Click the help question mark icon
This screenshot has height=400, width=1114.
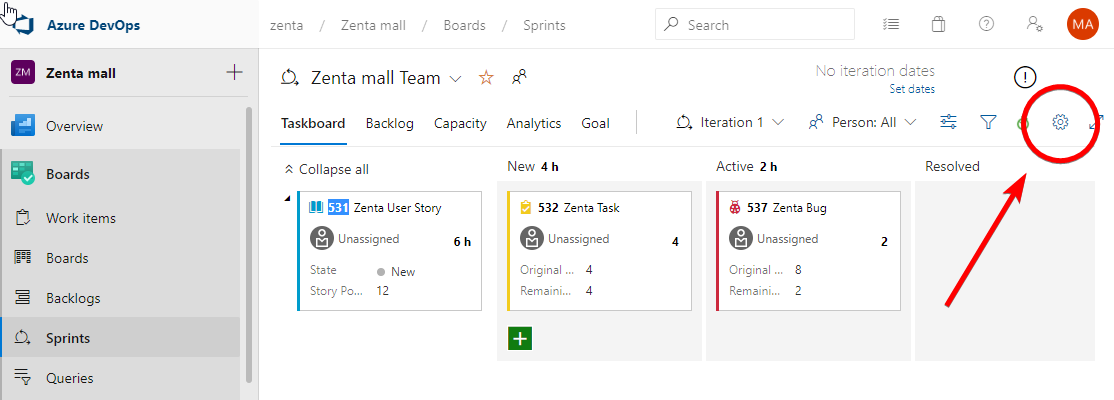click(986, 24)
